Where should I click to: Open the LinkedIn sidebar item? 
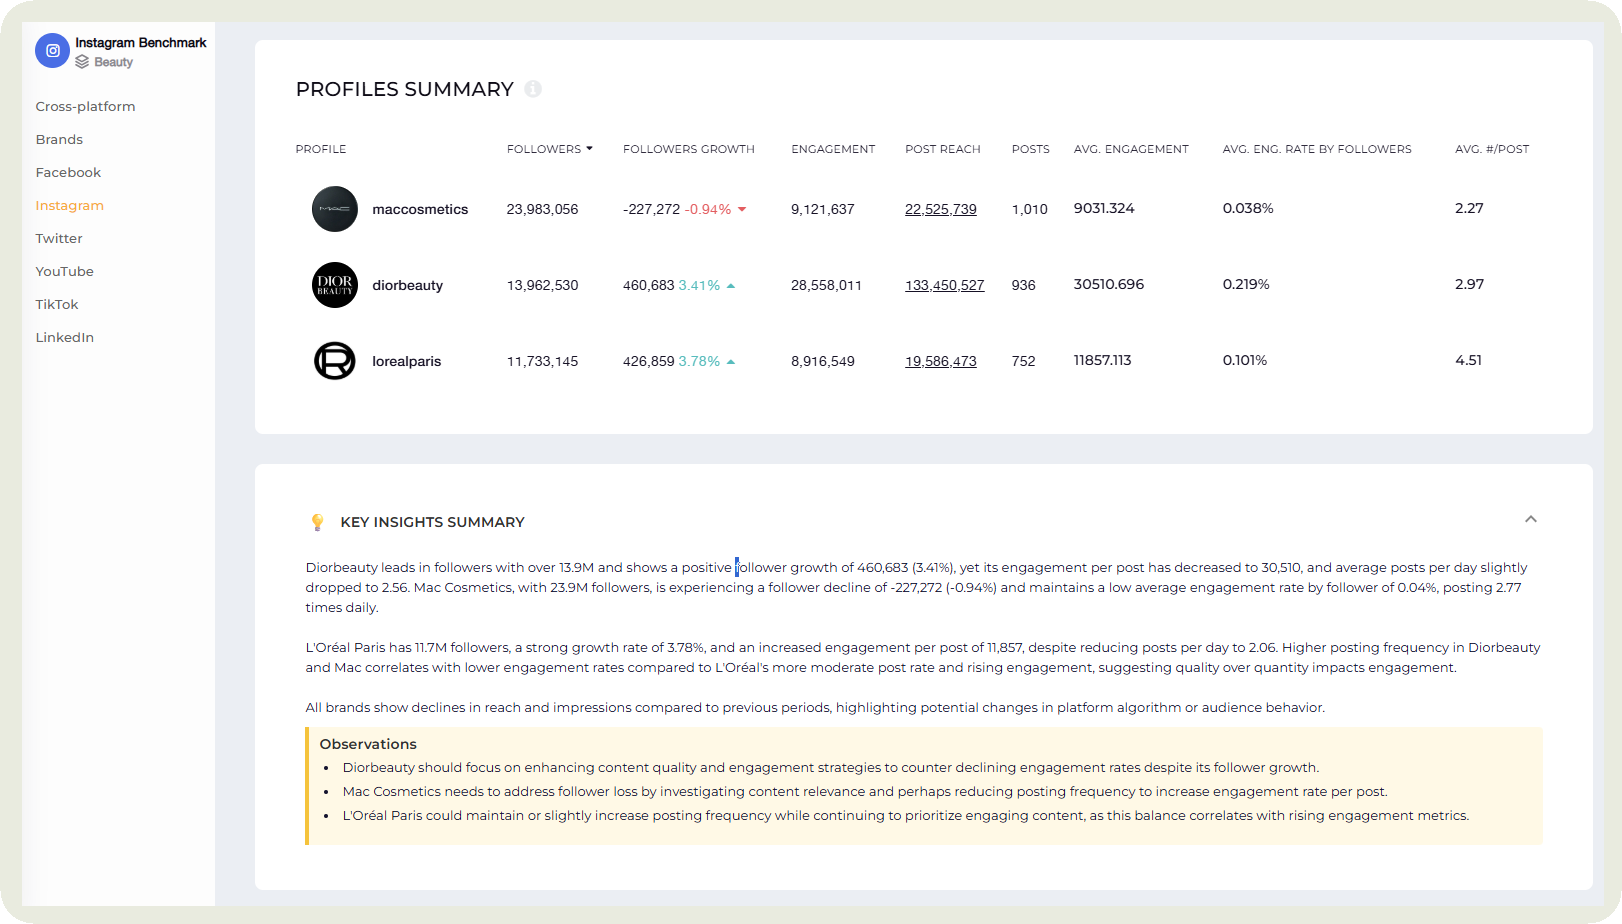(65, 338)
